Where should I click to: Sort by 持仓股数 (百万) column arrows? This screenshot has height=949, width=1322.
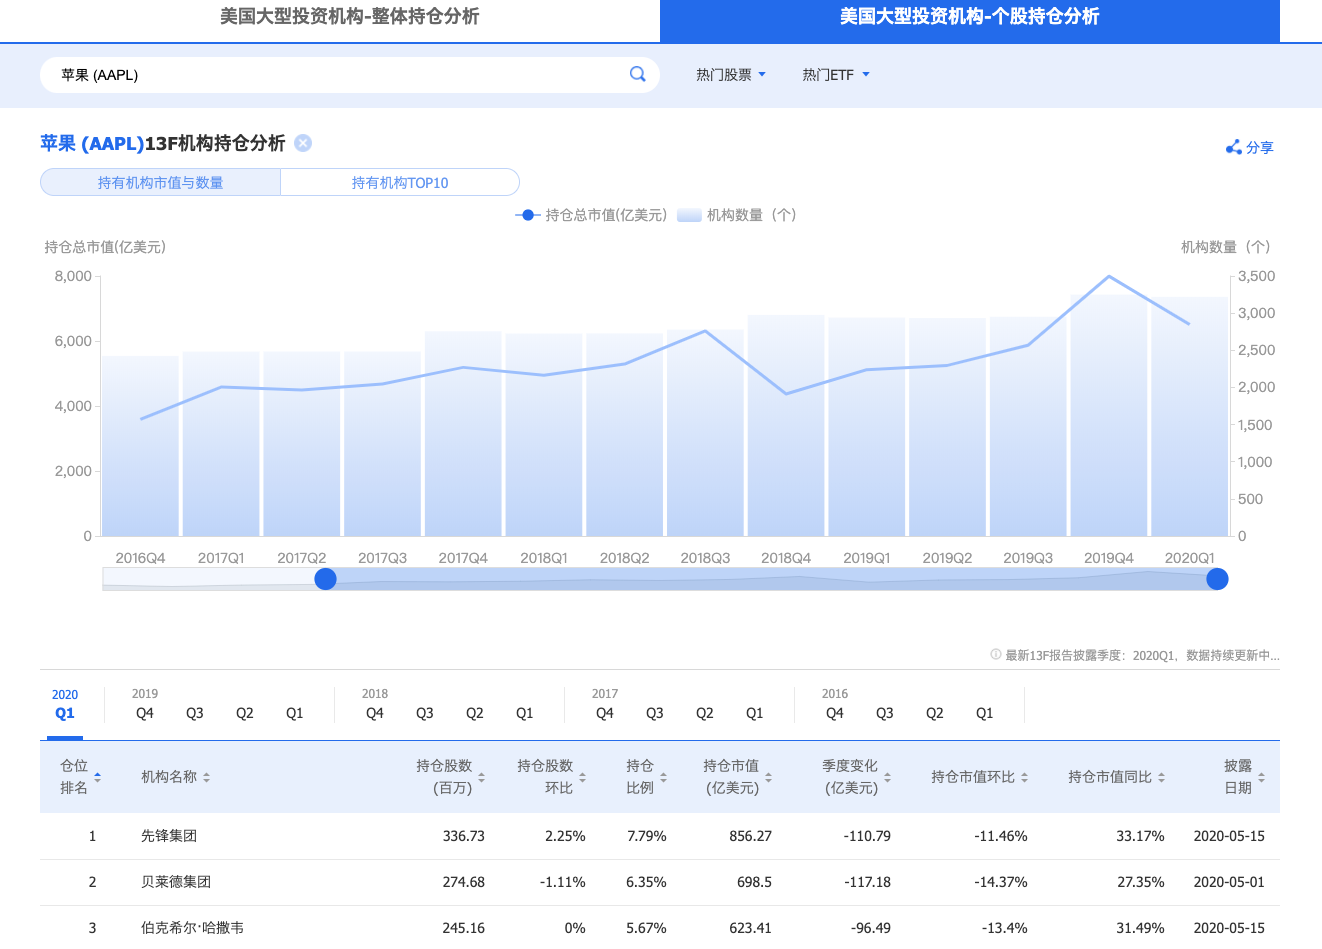coord(481,777)
